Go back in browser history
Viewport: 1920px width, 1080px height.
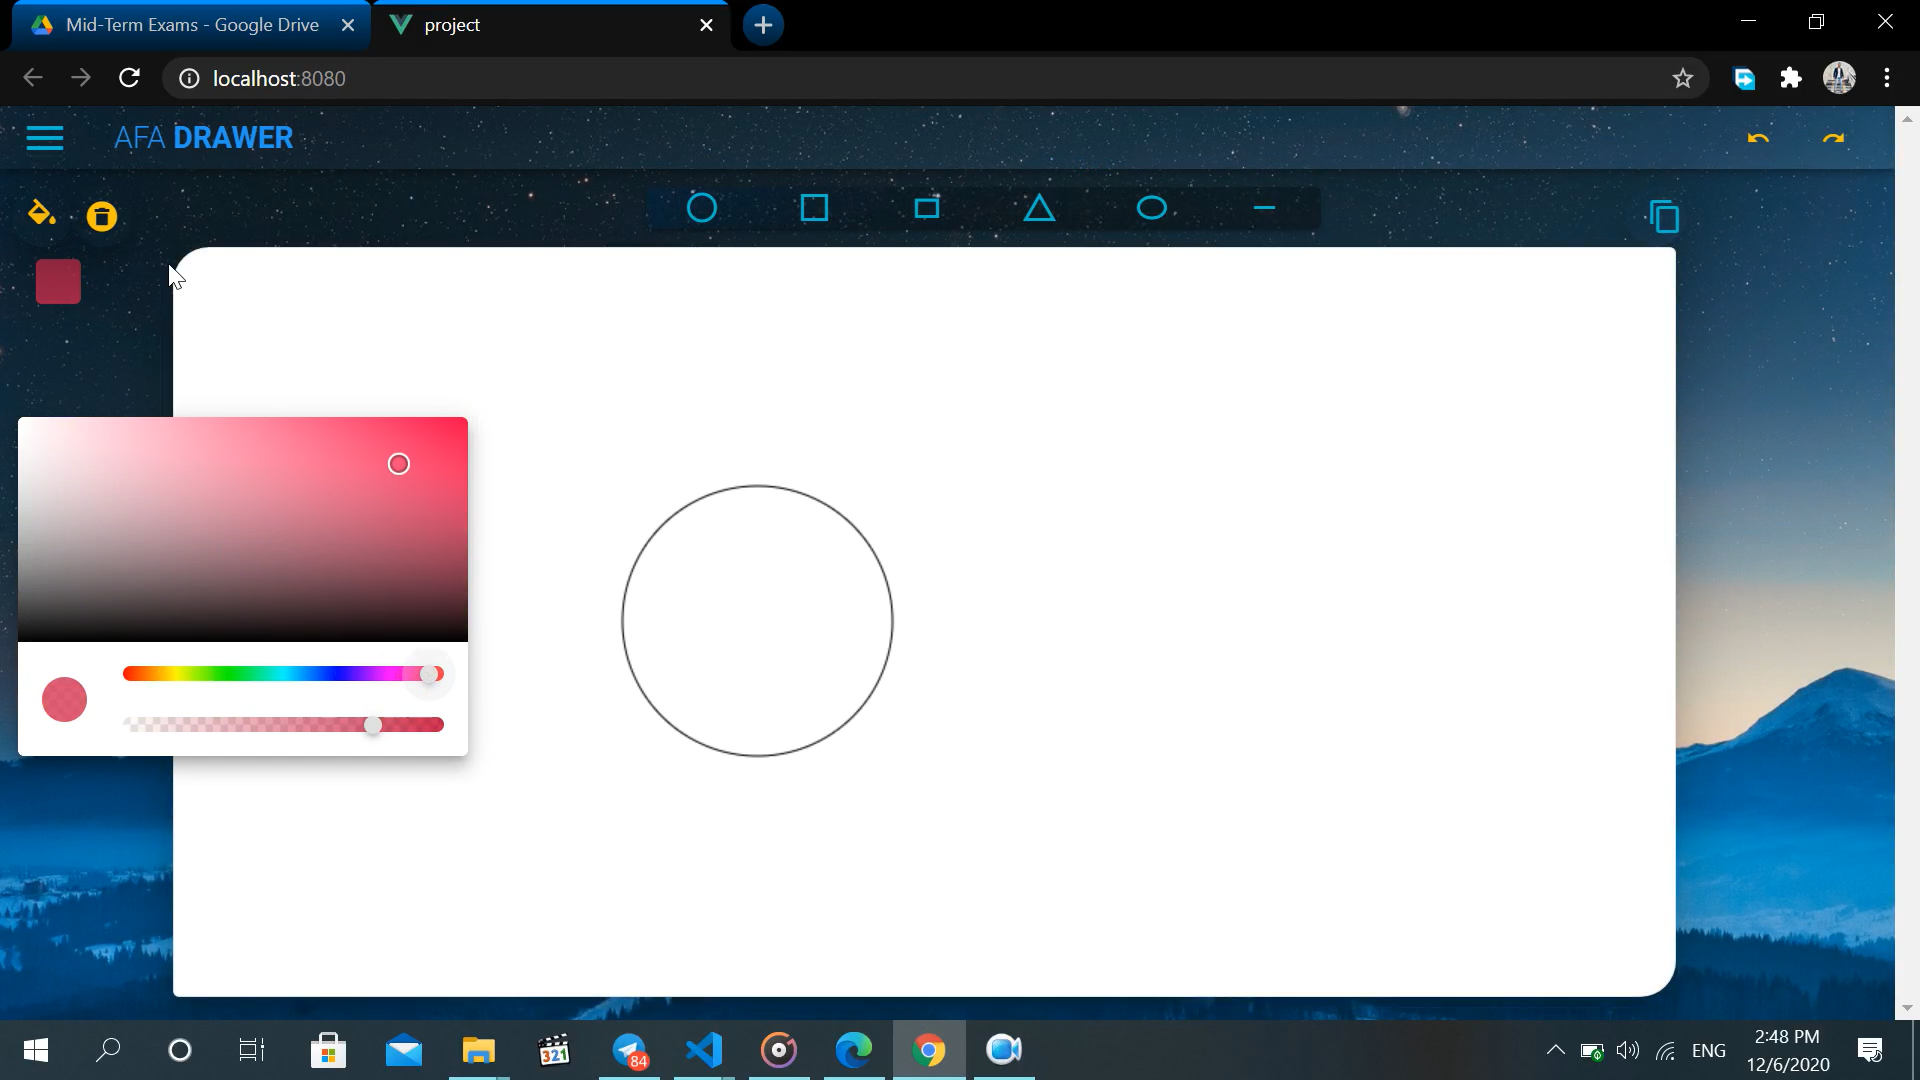click(x=33, y=78)
